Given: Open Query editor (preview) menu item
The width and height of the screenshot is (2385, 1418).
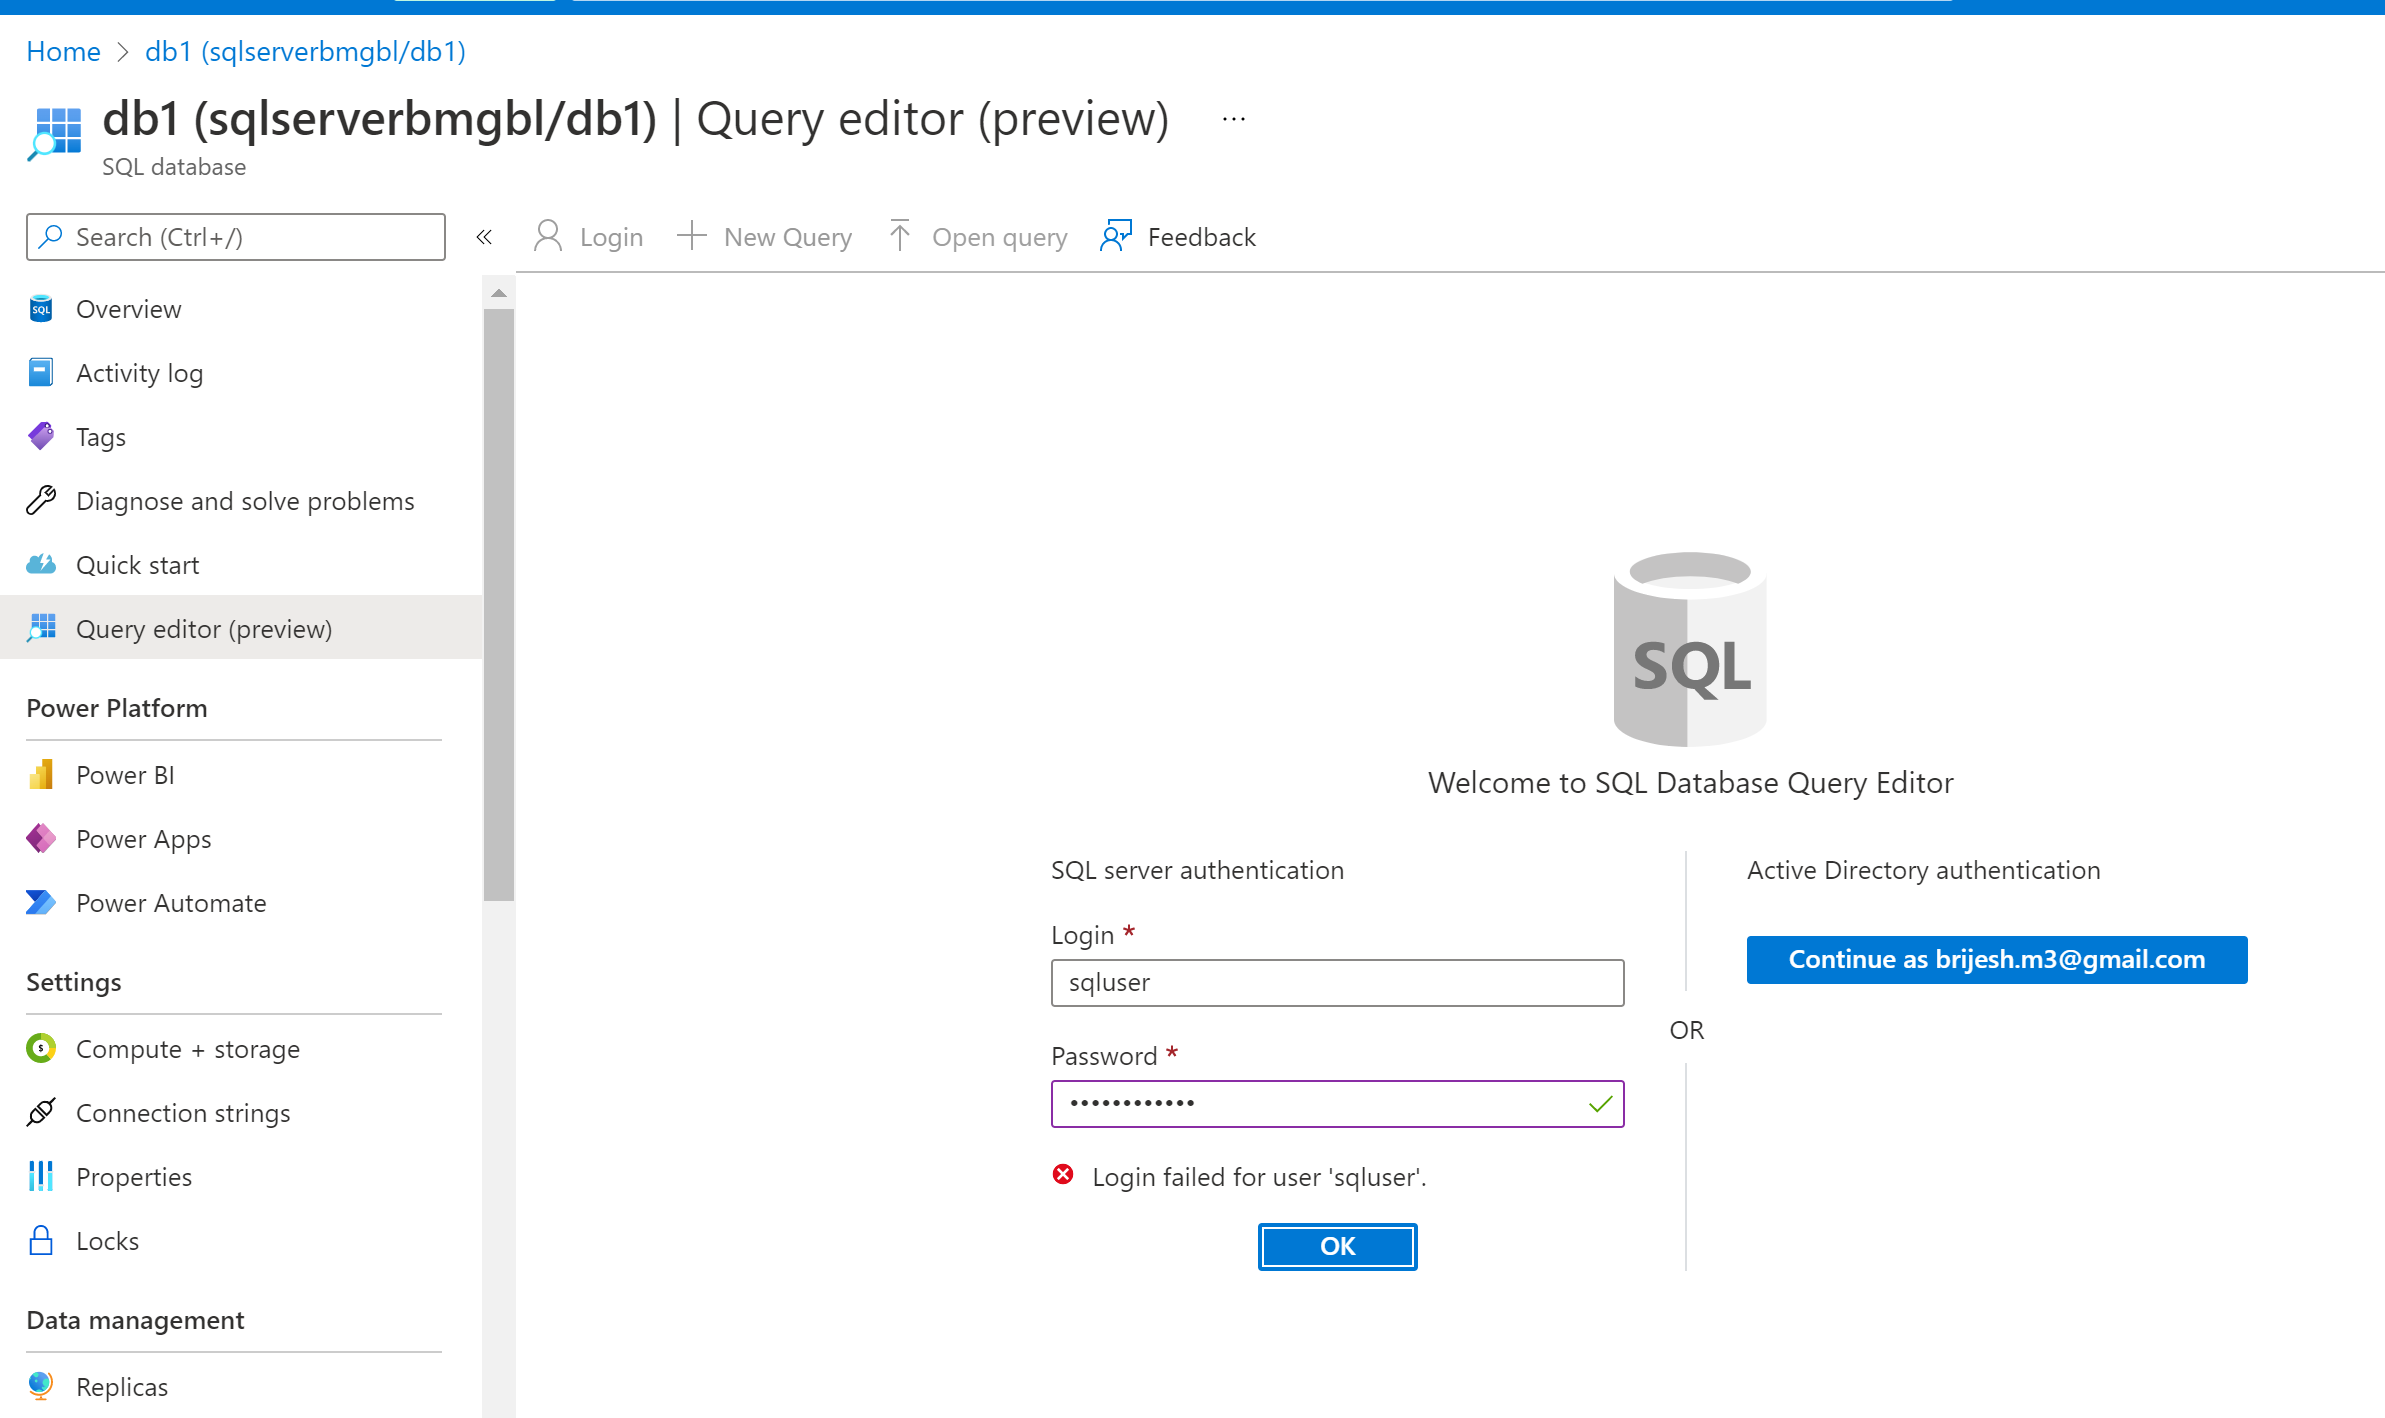Looking at the screenshot, I should click(204, 629).
